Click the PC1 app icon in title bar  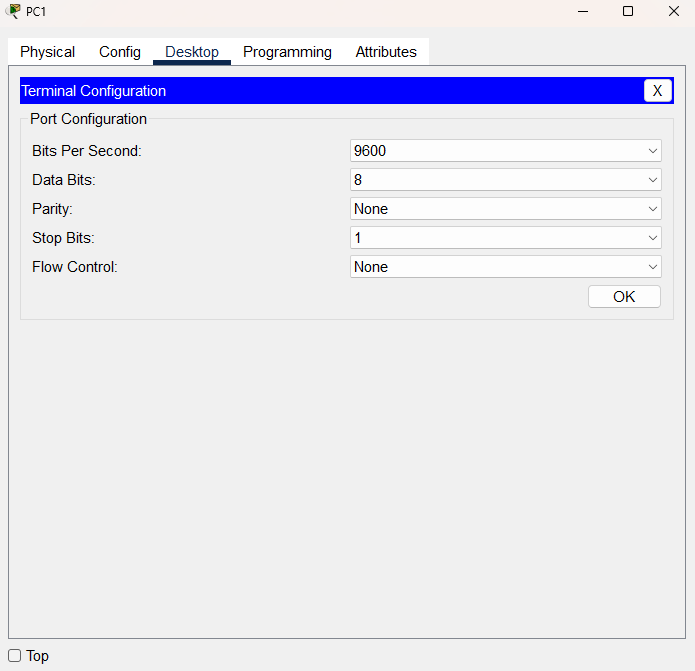pos(15,11)
